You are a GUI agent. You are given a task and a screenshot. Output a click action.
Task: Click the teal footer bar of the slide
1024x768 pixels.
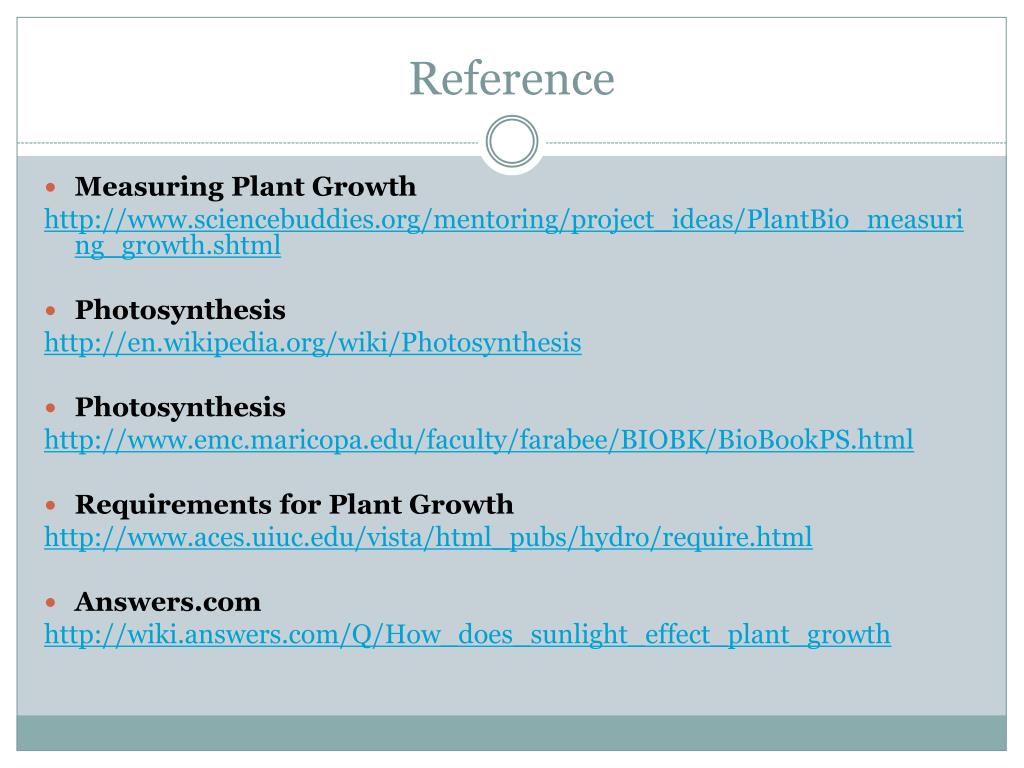coord(511,733)
